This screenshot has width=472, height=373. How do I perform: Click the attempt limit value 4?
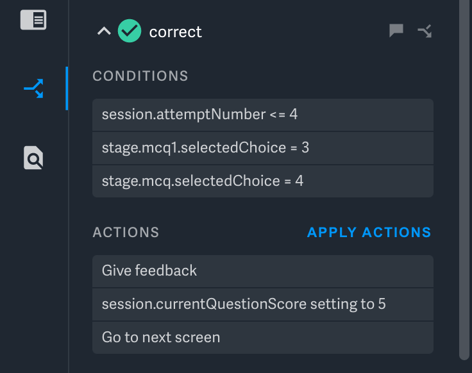coord(293,114)
